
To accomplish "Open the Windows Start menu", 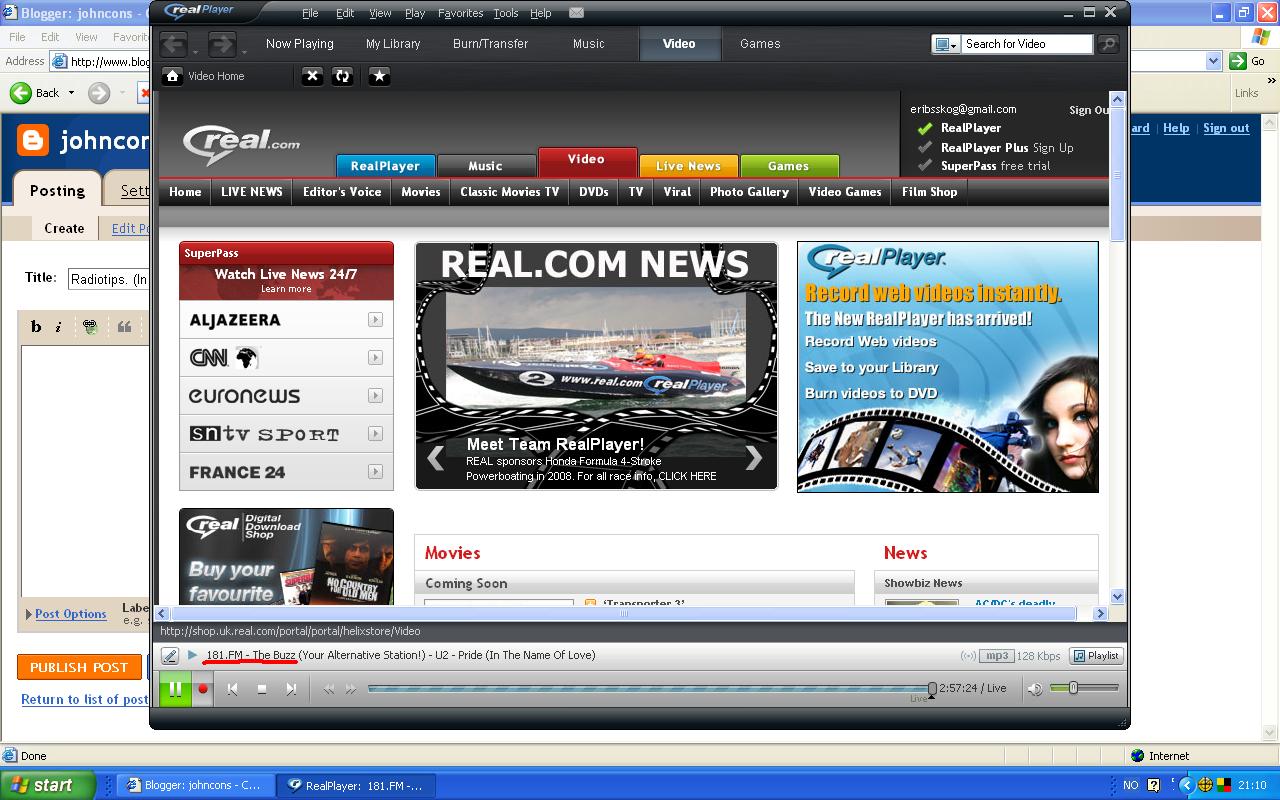I will tap(48, 785).
